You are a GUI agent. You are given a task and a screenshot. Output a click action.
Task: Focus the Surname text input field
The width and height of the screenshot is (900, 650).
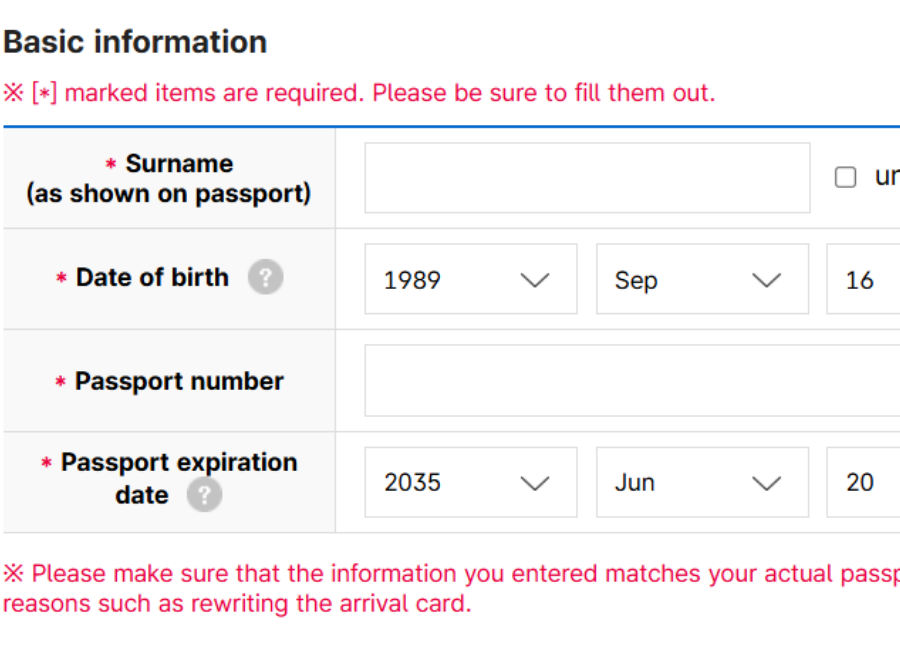coord(587,178)
